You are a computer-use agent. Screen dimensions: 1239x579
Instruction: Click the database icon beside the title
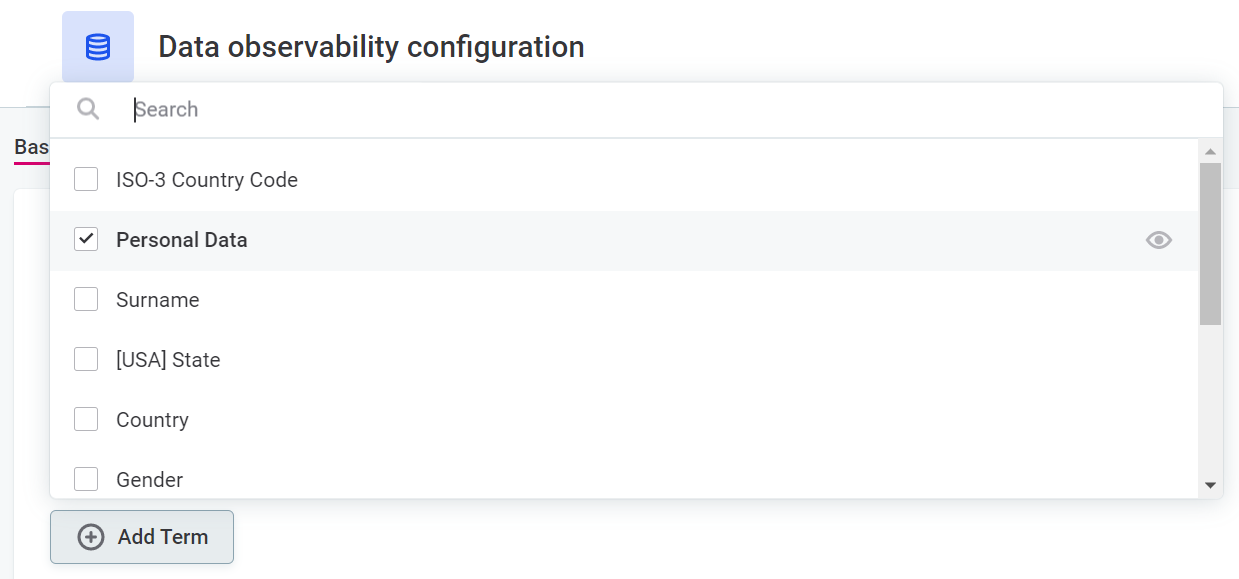(x=98, y=47)
